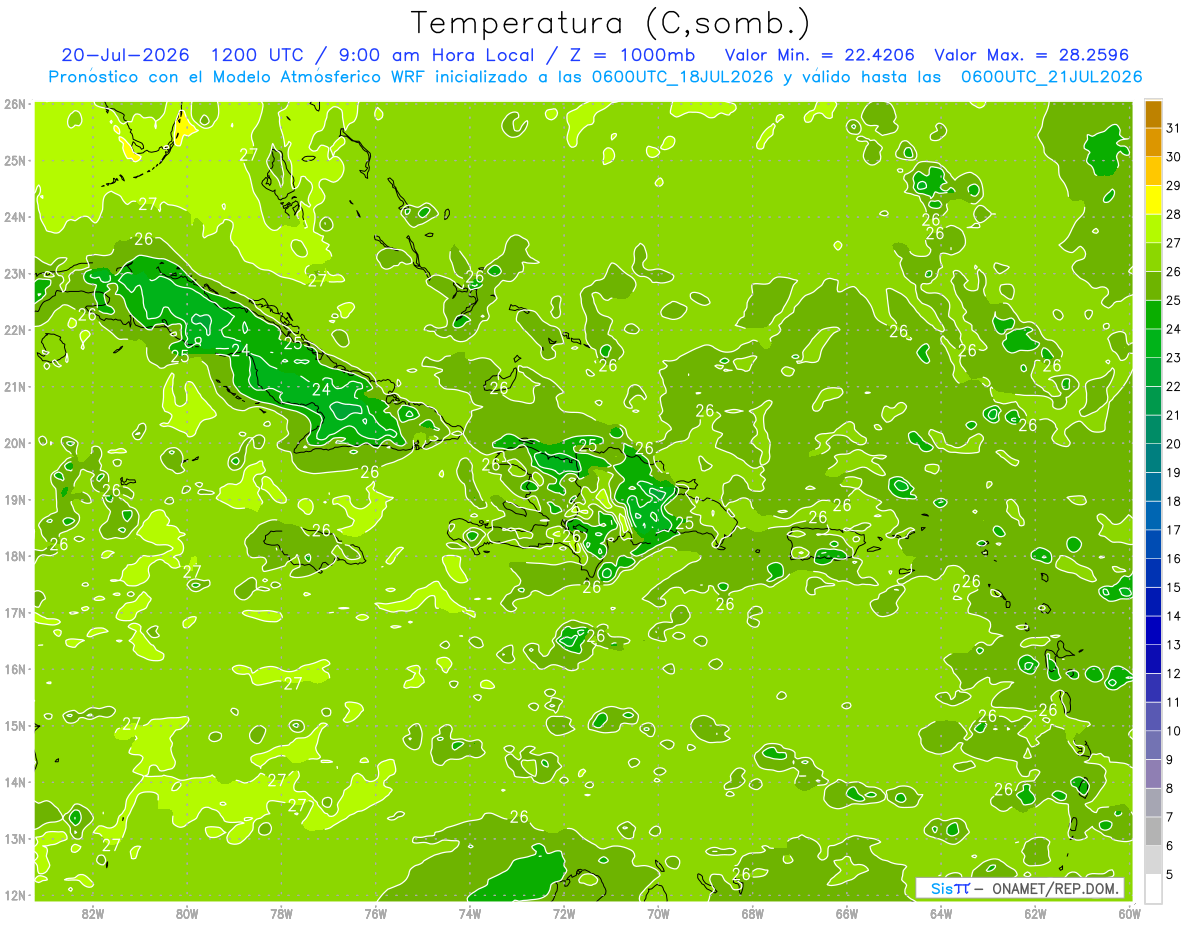The image size is (1200, 927).
Task: Click the "74W" longitude axis label
Action: coord(470,913)
